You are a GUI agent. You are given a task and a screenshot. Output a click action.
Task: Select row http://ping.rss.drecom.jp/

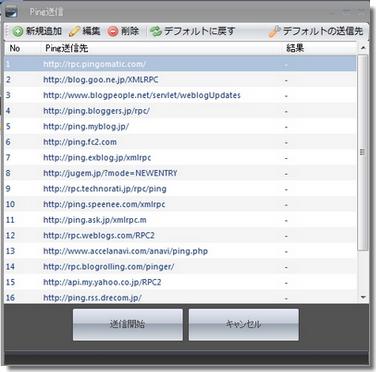pyautogui.click(x=180, y=297)
